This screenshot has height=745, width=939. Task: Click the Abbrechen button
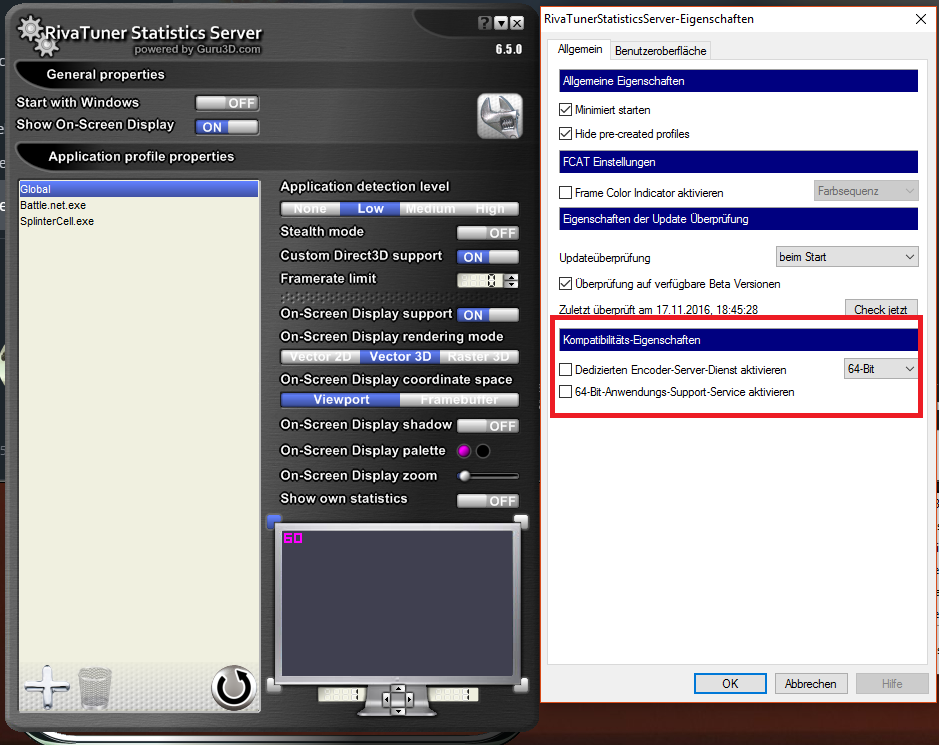[811, 683]
